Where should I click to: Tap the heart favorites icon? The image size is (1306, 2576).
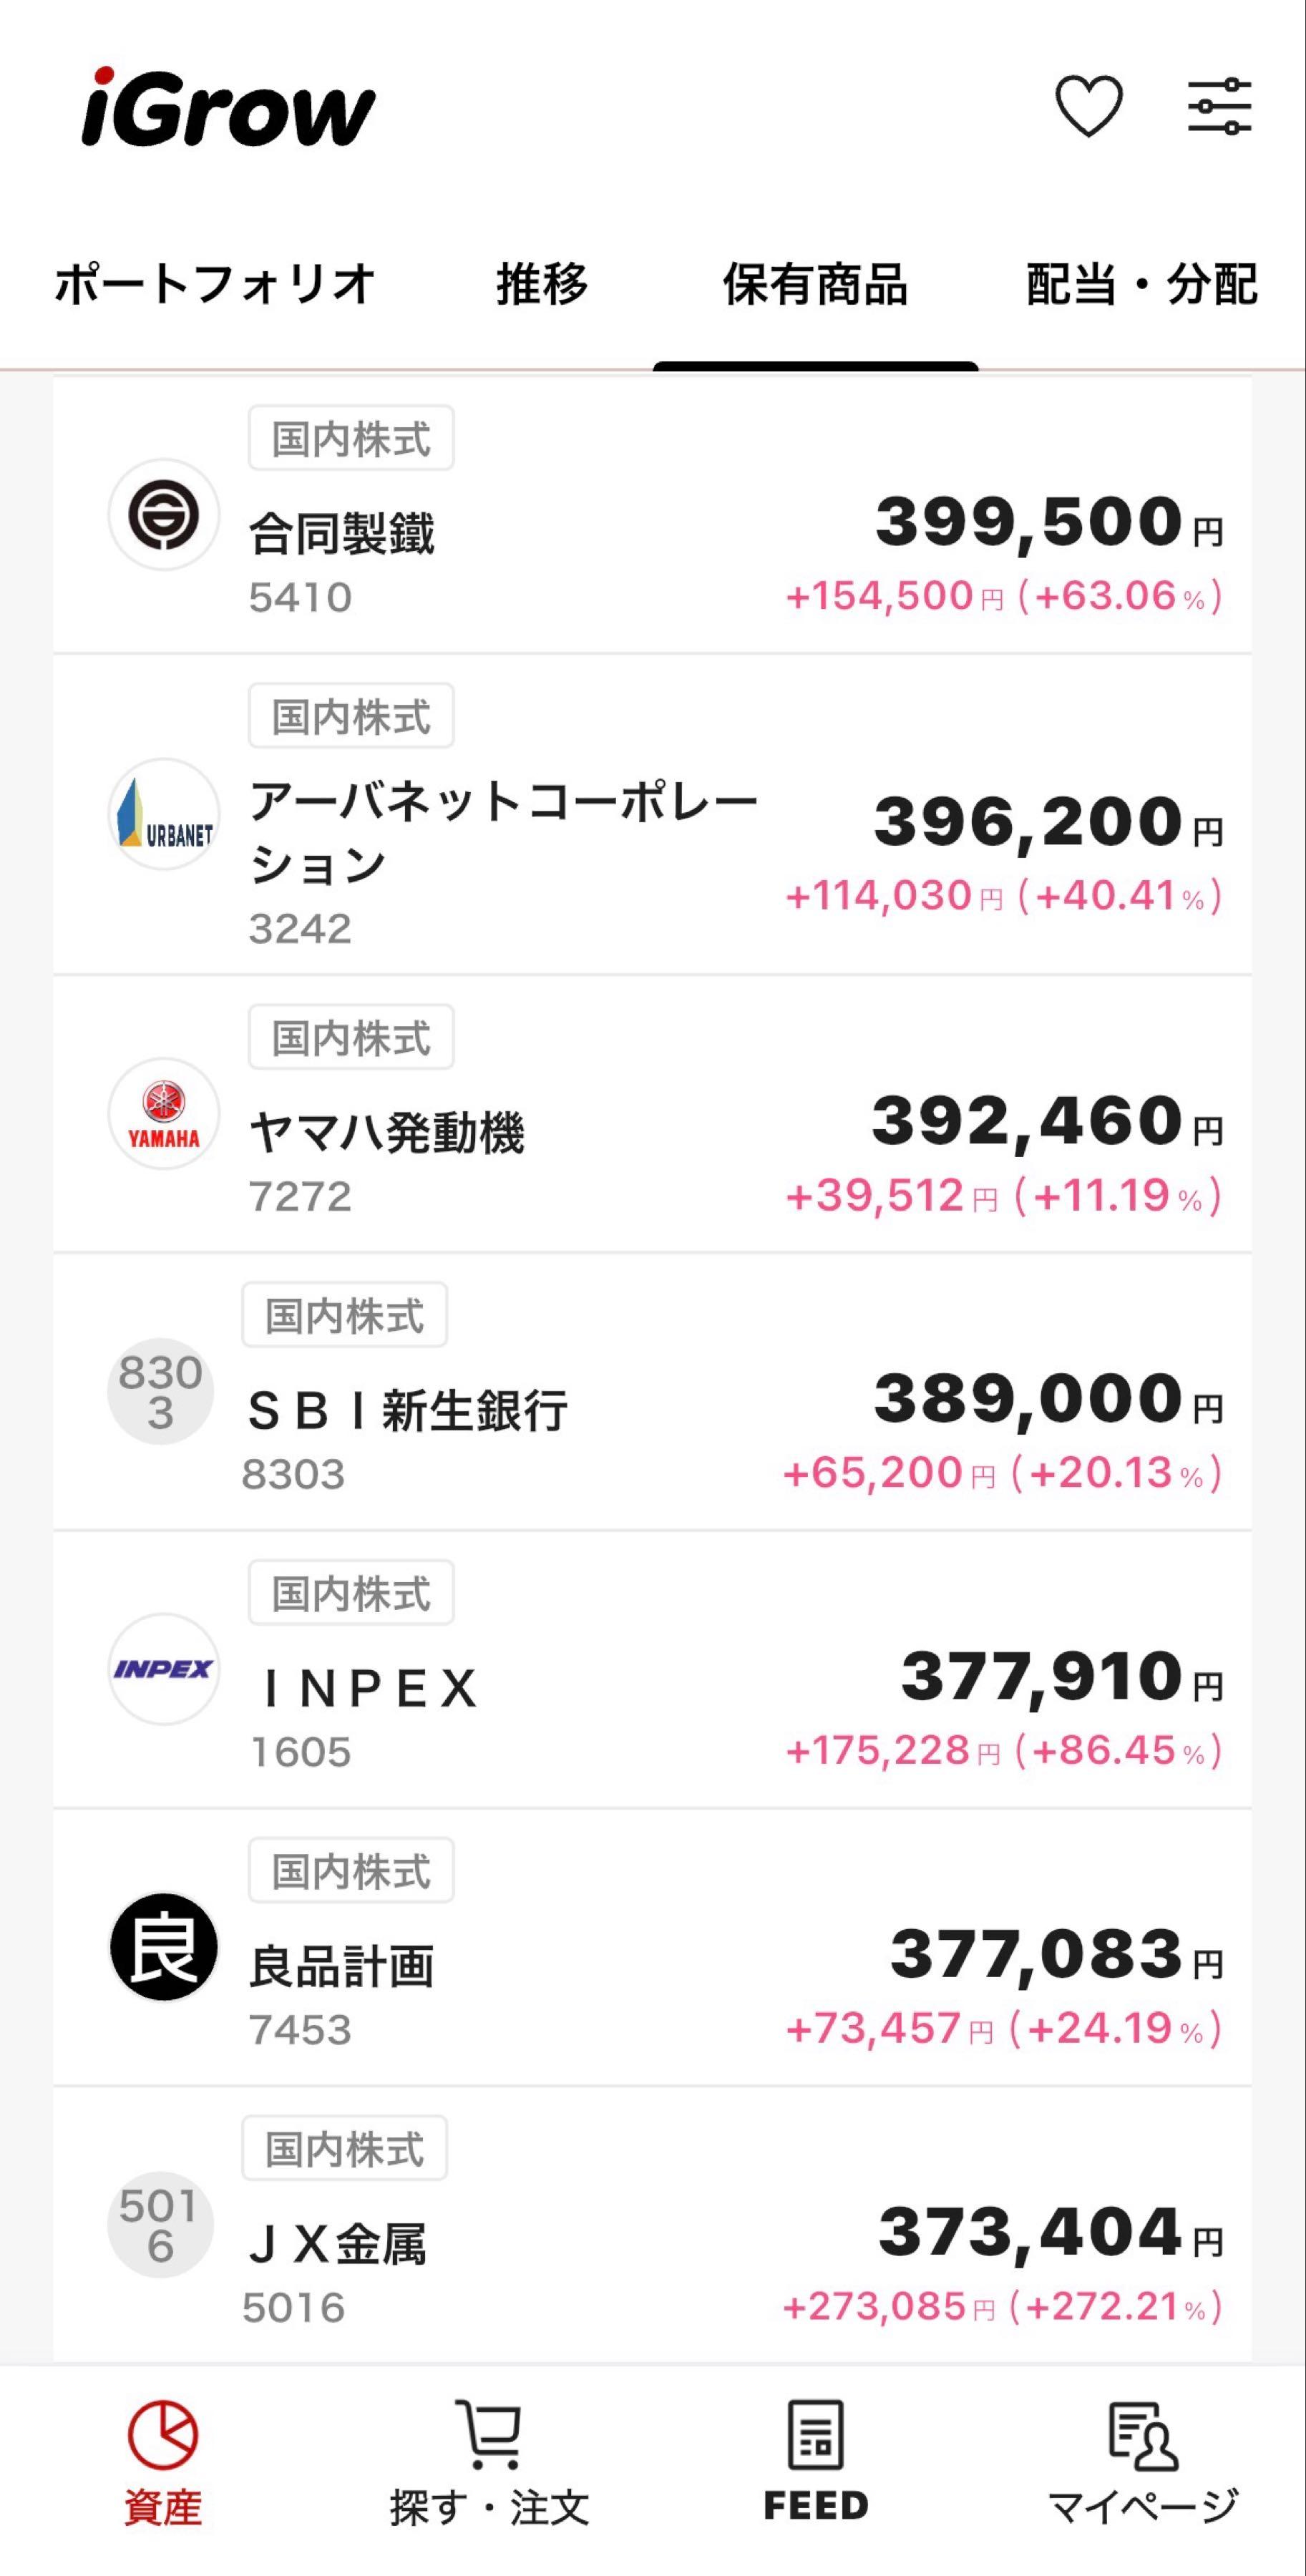[1088, 106]
